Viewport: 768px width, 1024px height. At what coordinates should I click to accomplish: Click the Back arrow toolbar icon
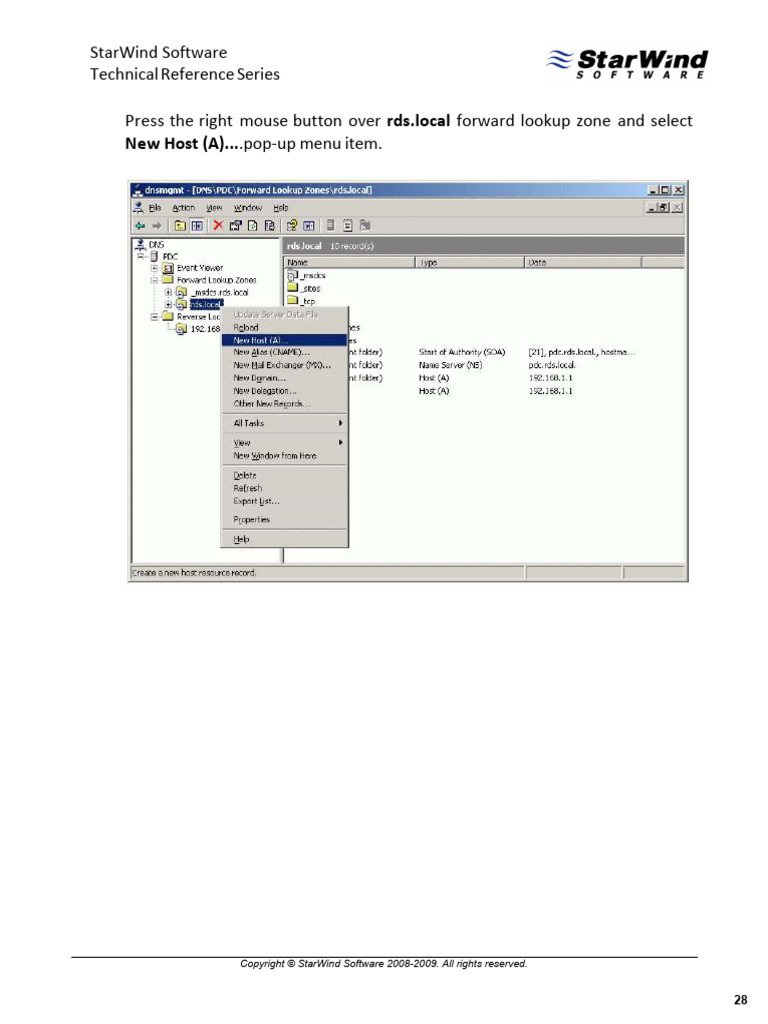pyautogui.click(x=140, y=226)
